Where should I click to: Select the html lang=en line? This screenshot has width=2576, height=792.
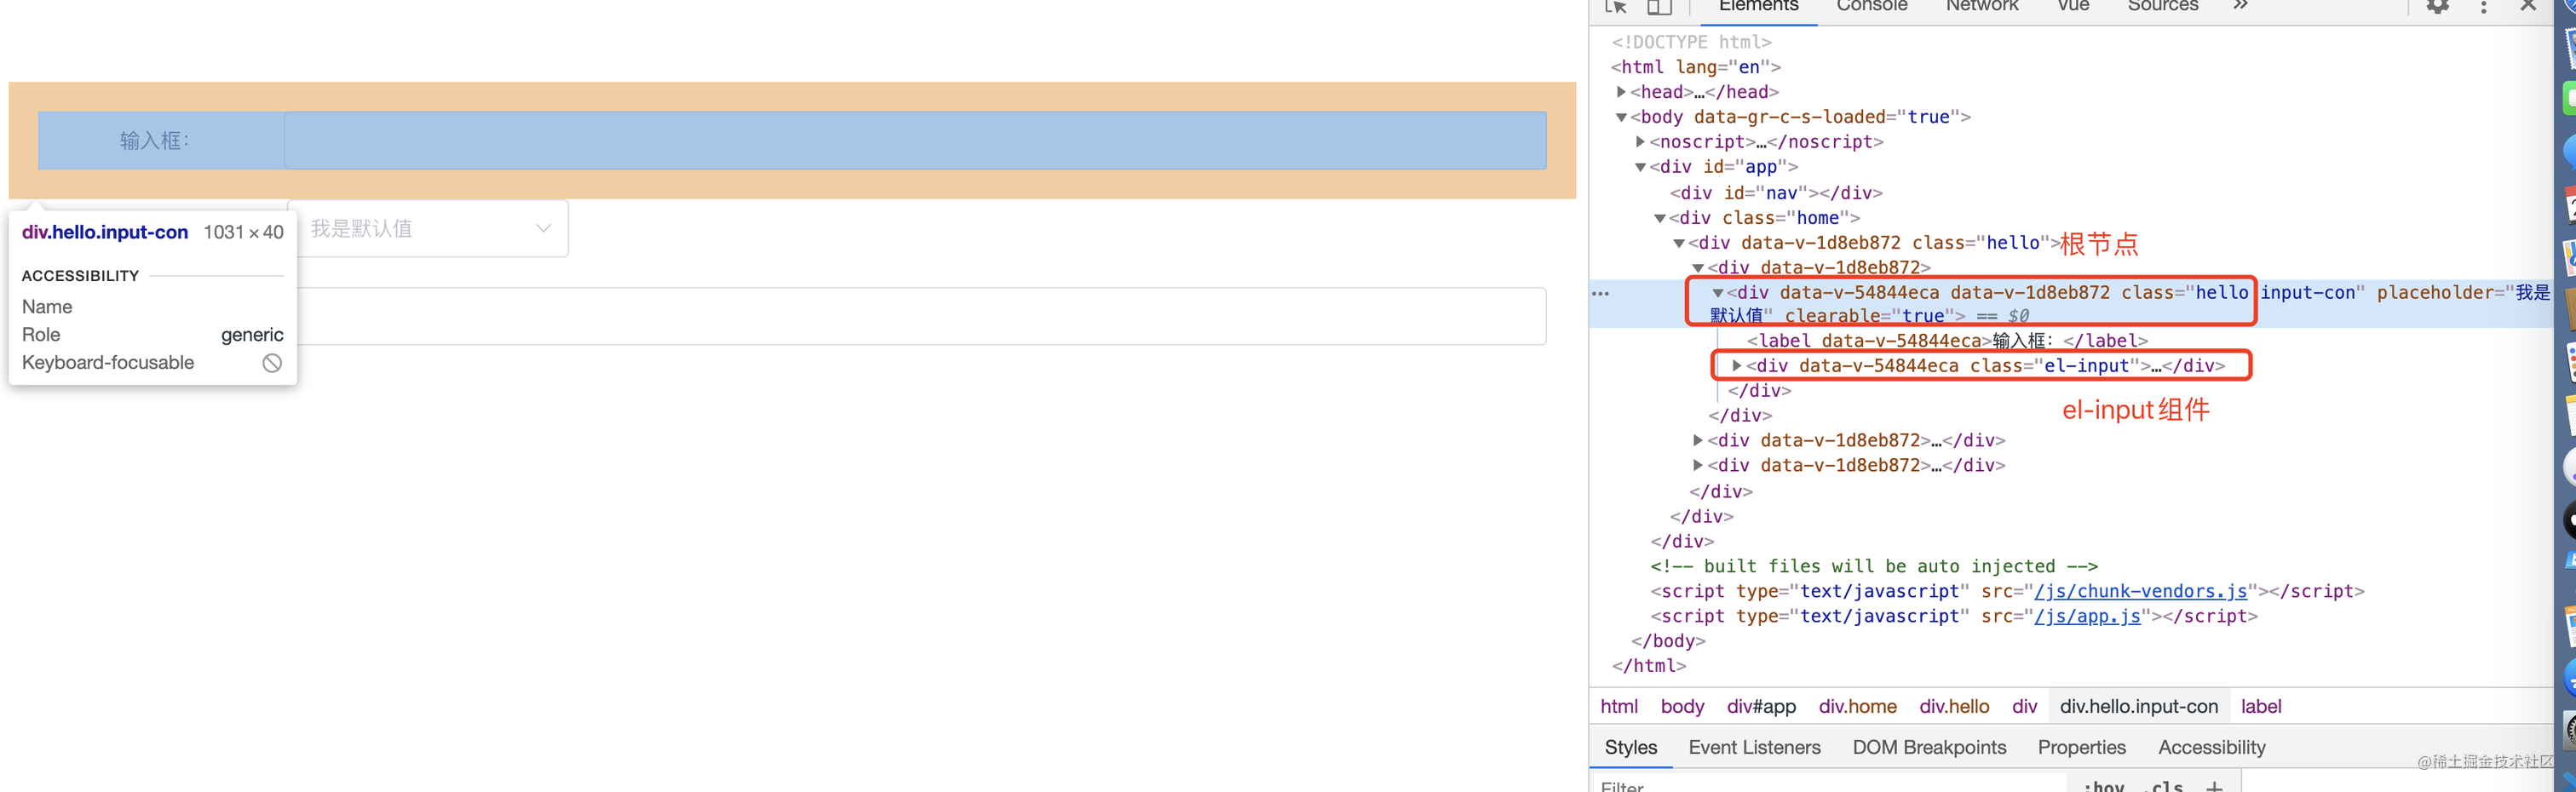coord(1696,67)
